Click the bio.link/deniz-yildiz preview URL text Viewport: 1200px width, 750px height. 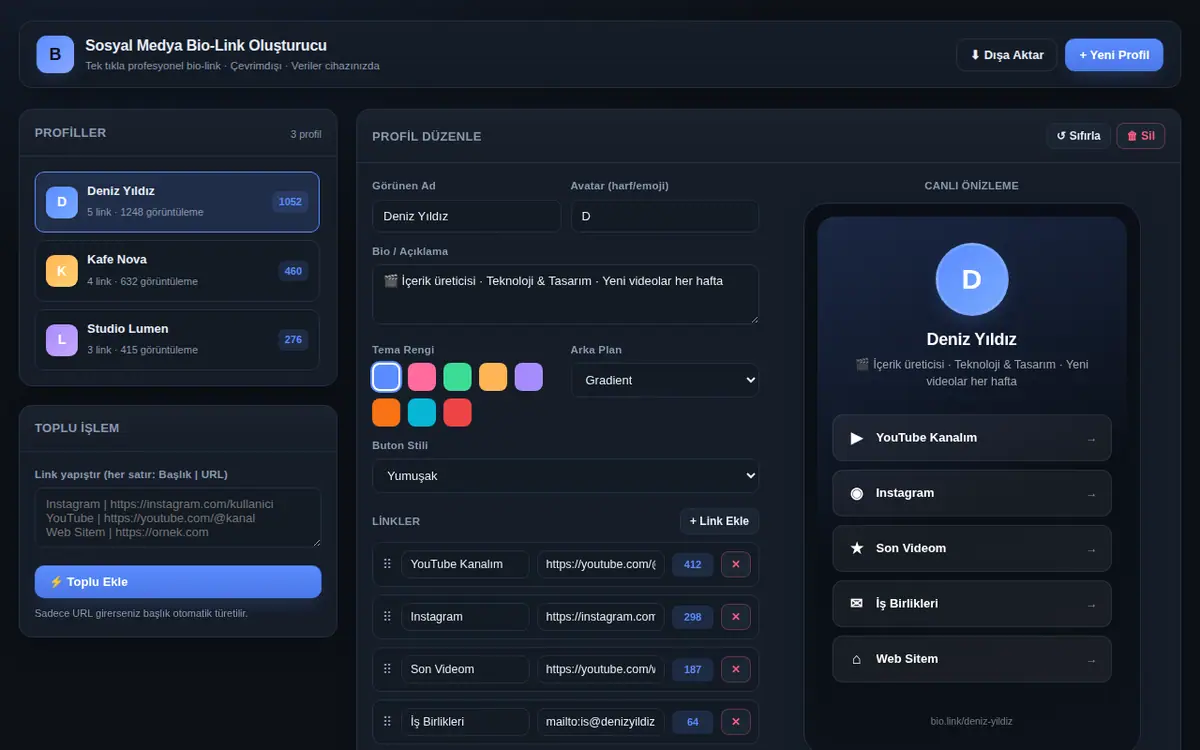971,721
